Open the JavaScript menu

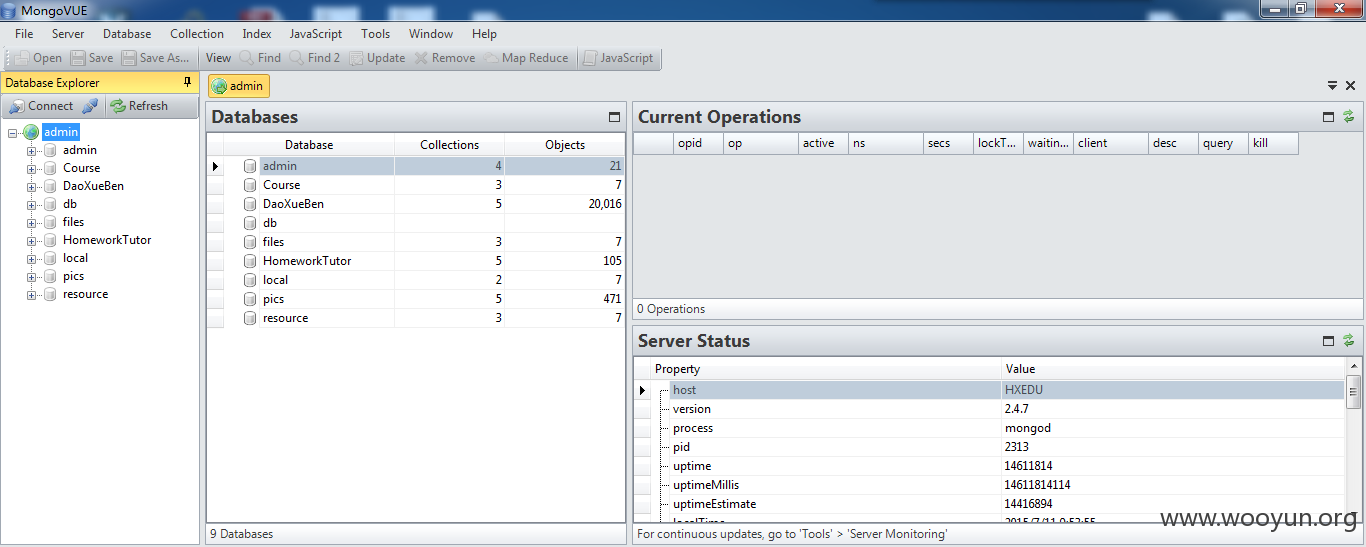pos(316,34)
